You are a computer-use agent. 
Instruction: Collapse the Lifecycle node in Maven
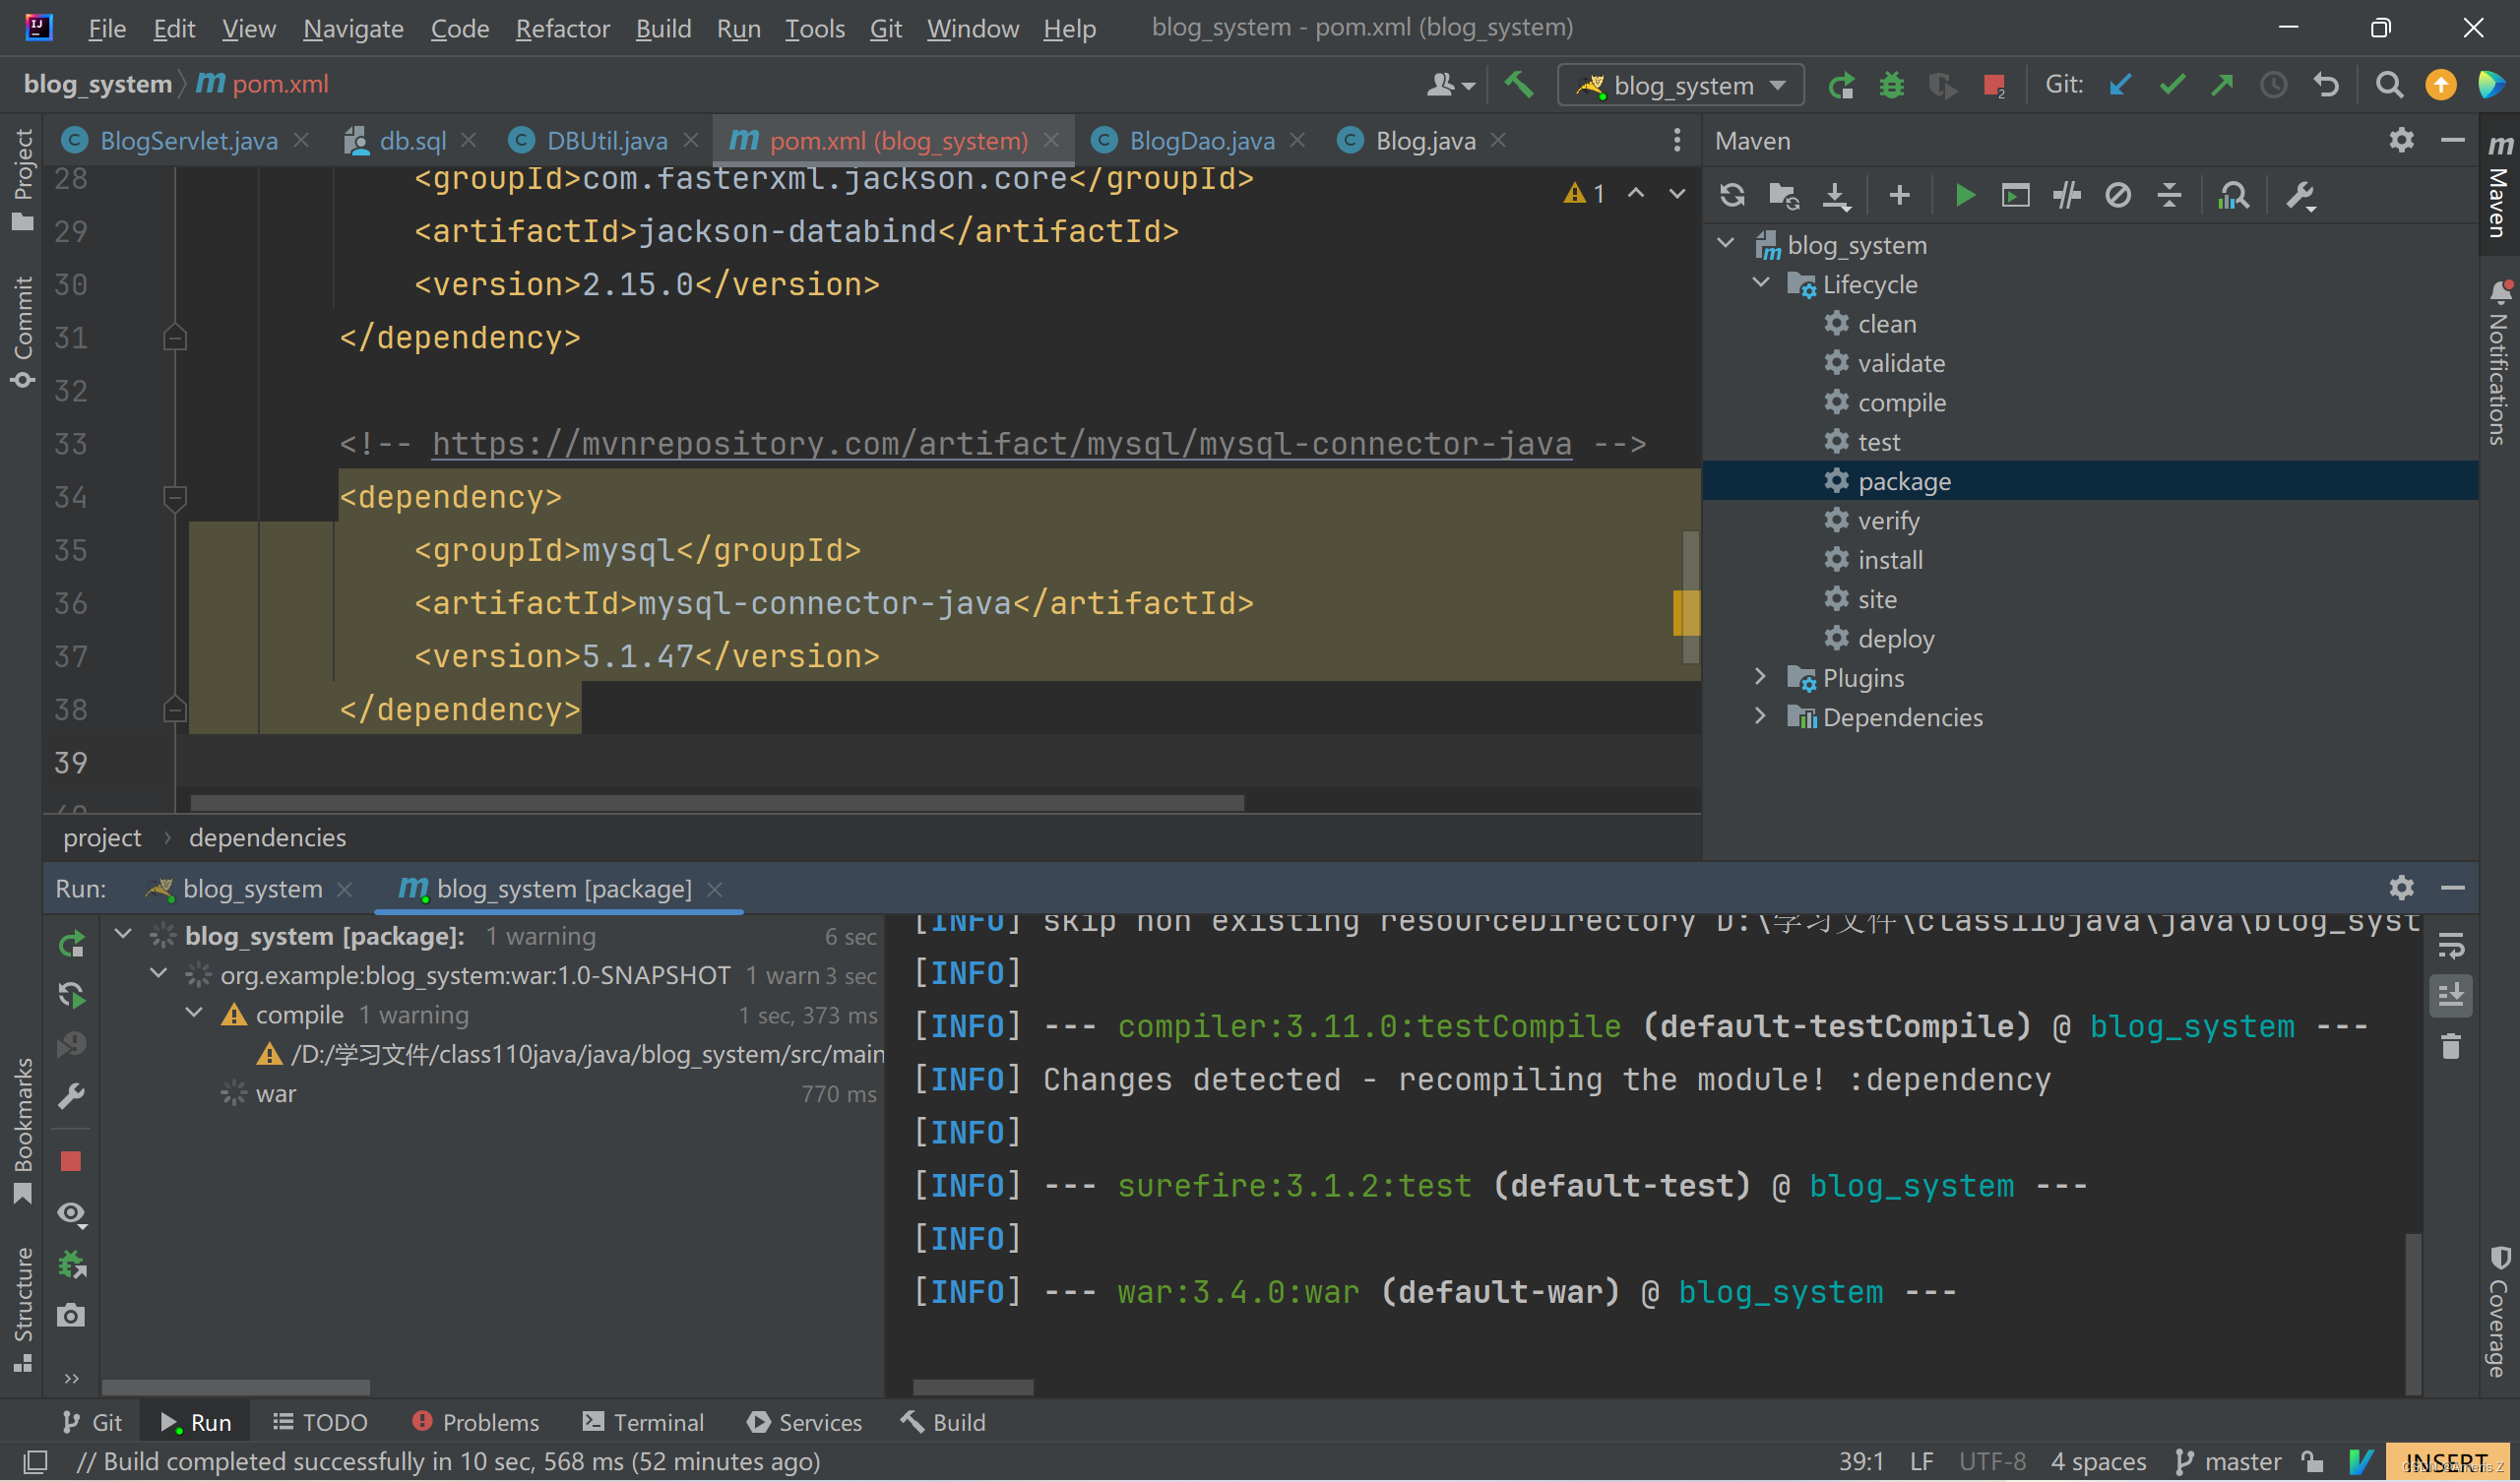click(1760, 284)
